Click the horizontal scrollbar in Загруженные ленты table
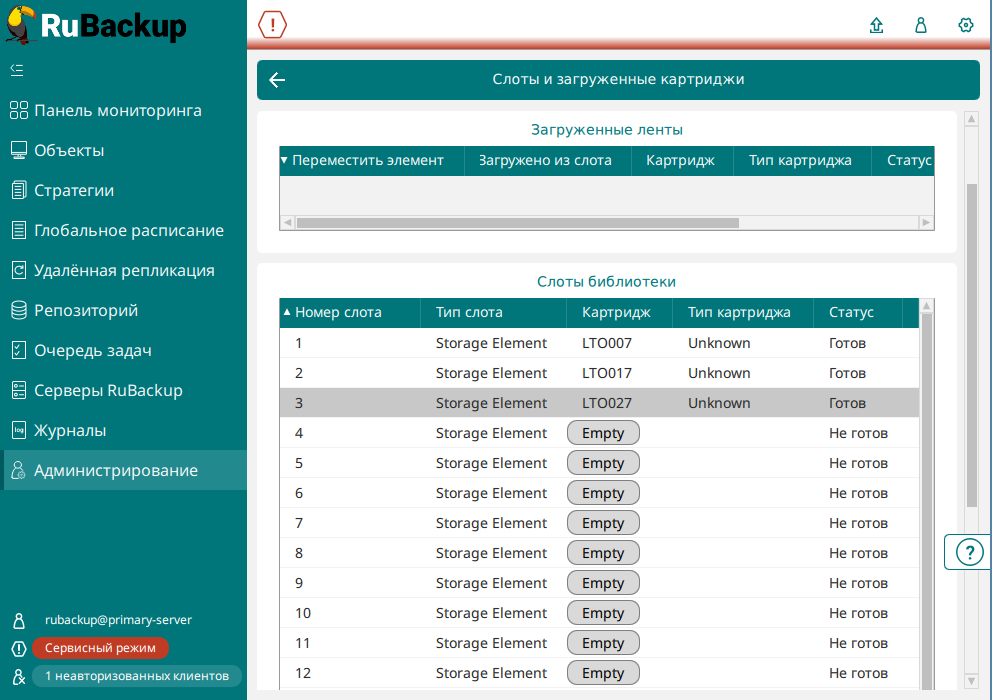 coord(517,223)
